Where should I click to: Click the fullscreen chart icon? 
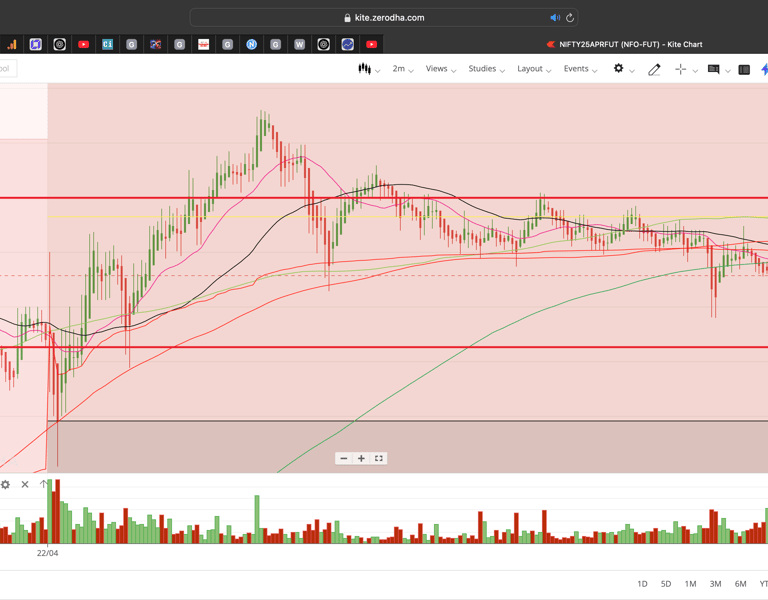(379, 458)
